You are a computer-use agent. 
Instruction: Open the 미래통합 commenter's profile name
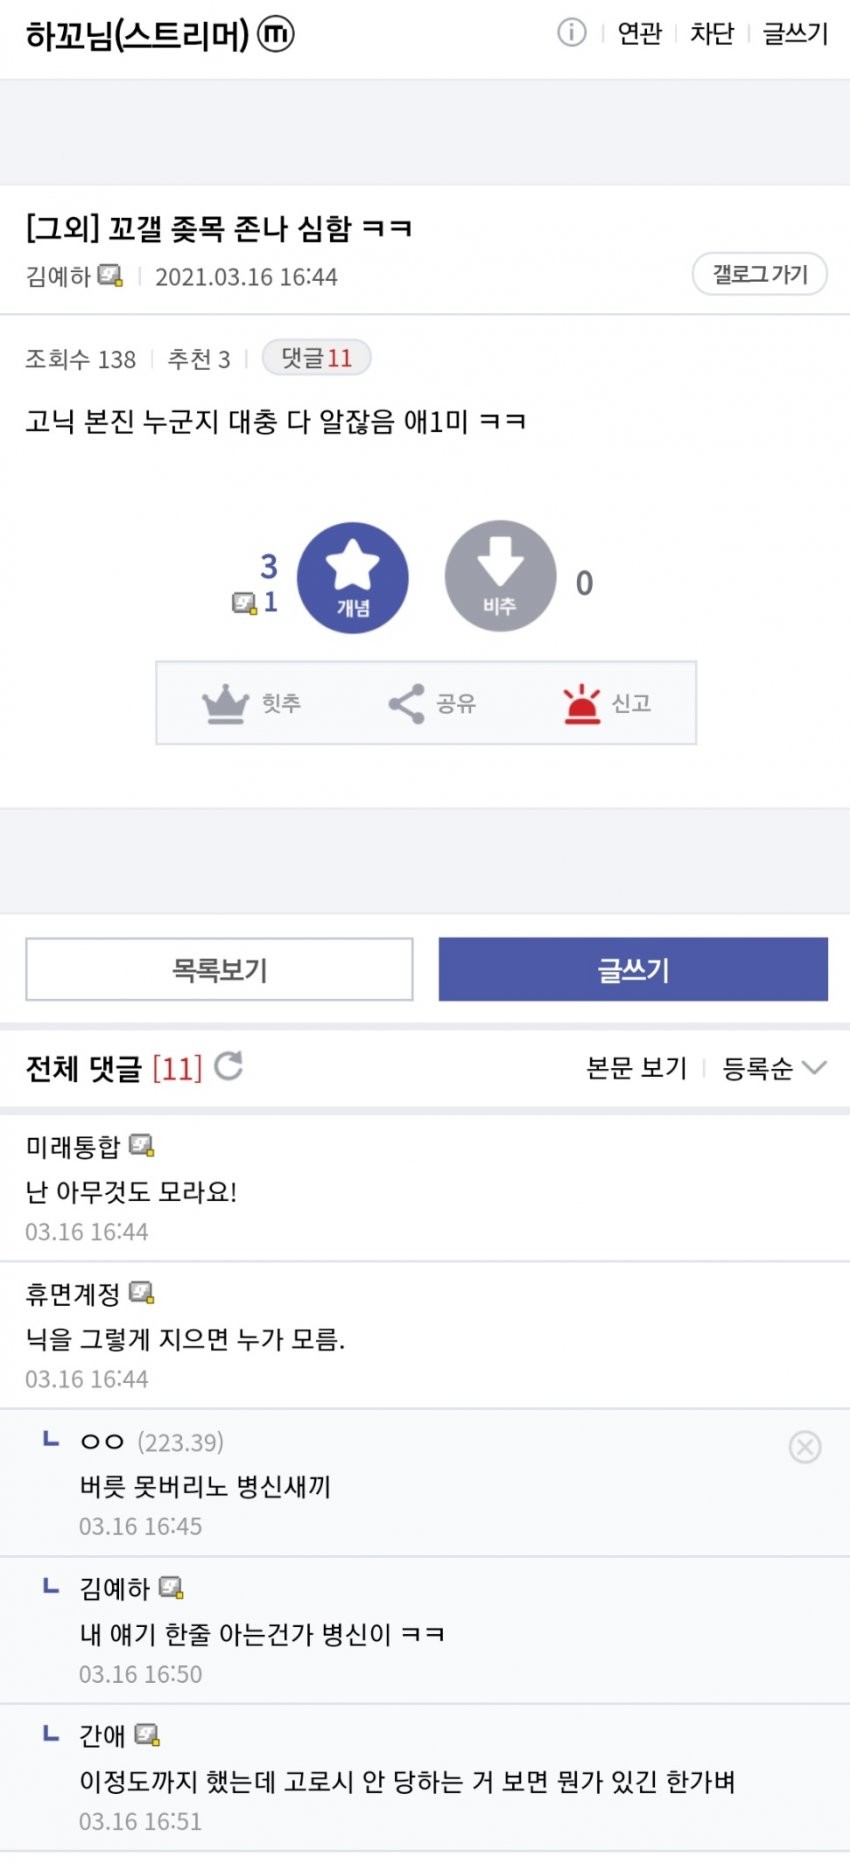point(73,1146)
